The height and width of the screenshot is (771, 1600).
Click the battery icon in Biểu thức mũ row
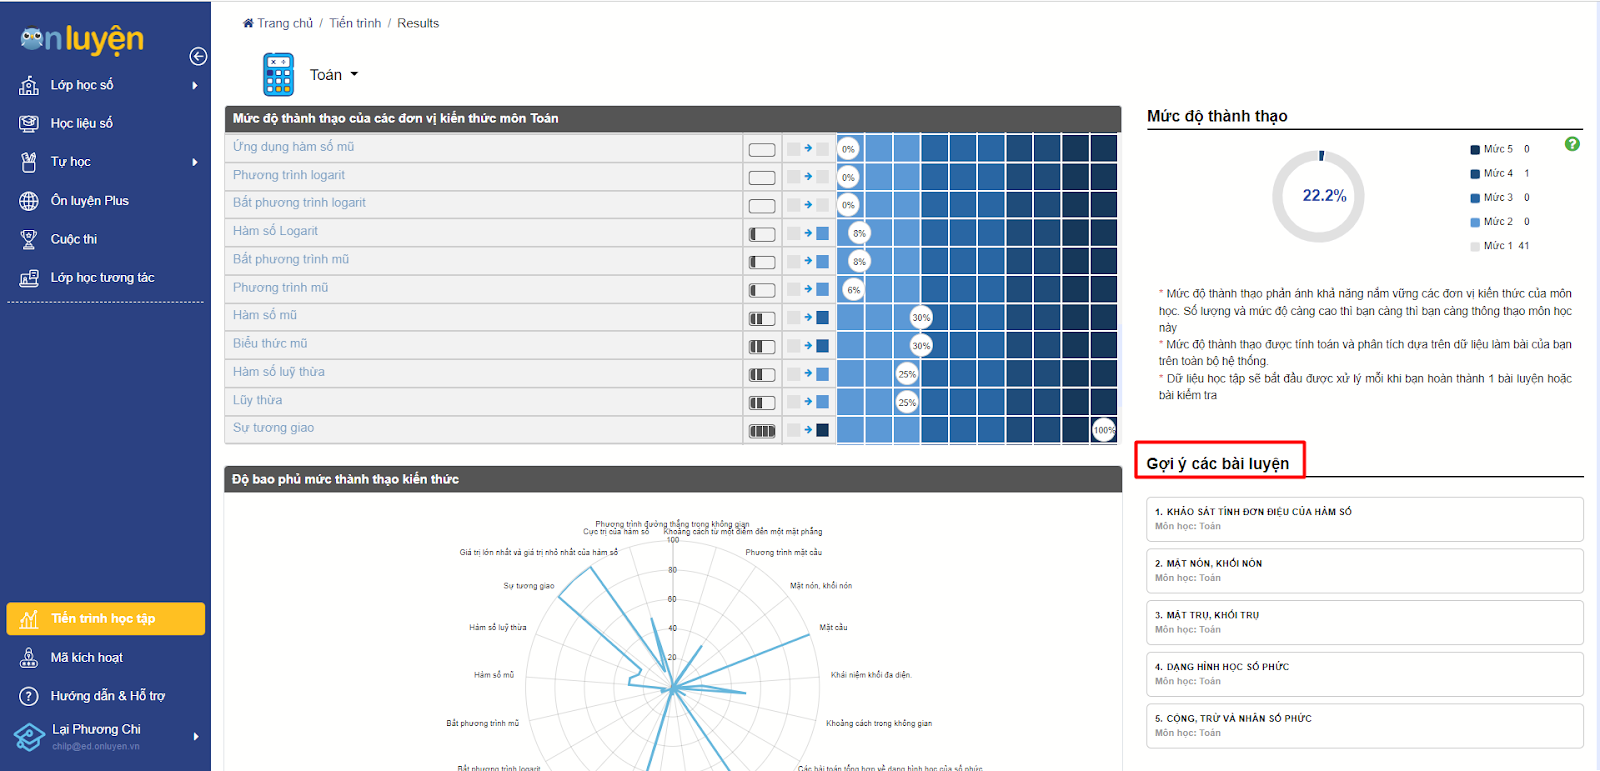coord(762,346)
